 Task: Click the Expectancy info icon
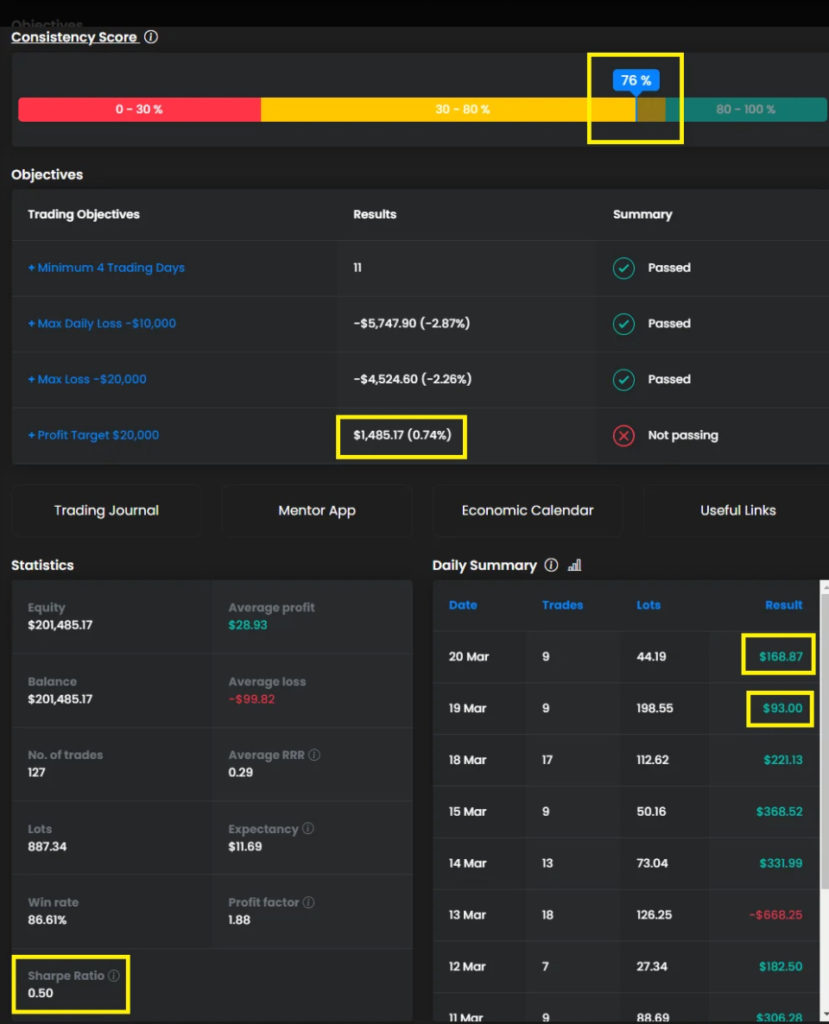tap(308, 829)
